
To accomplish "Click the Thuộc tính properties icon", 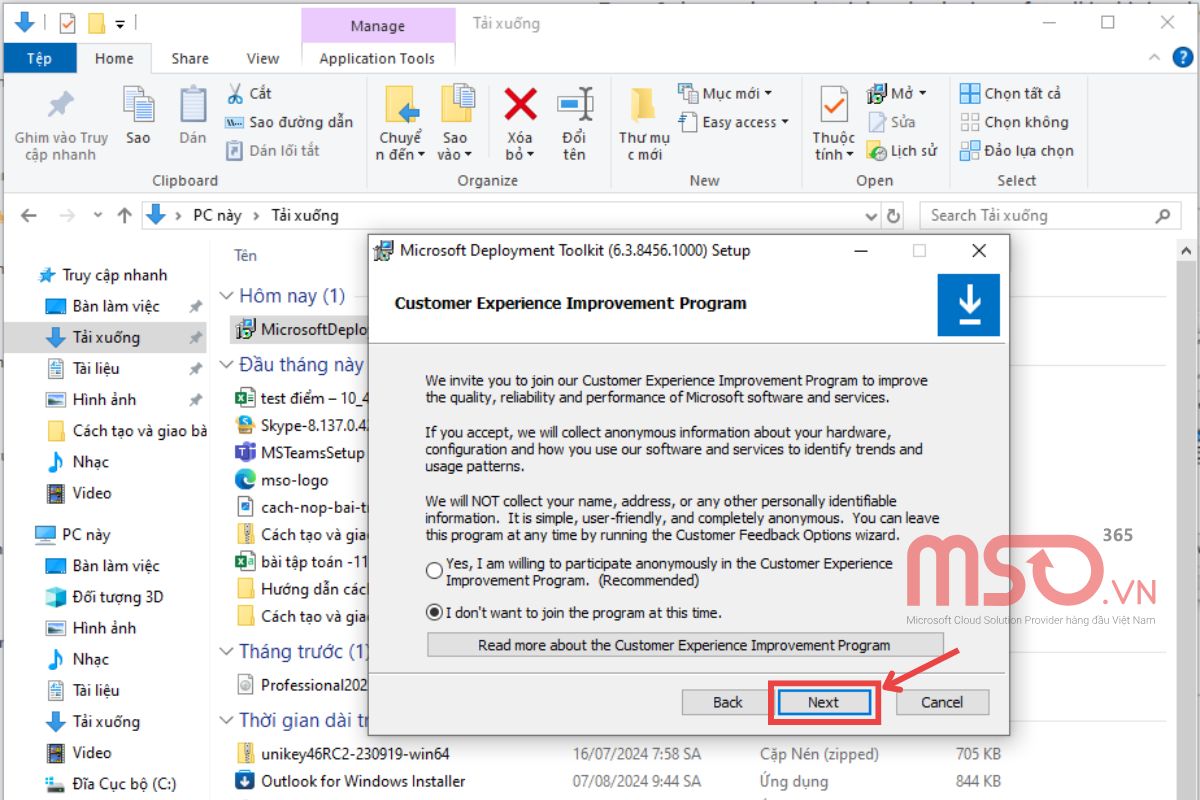I will tap(833, 105).
